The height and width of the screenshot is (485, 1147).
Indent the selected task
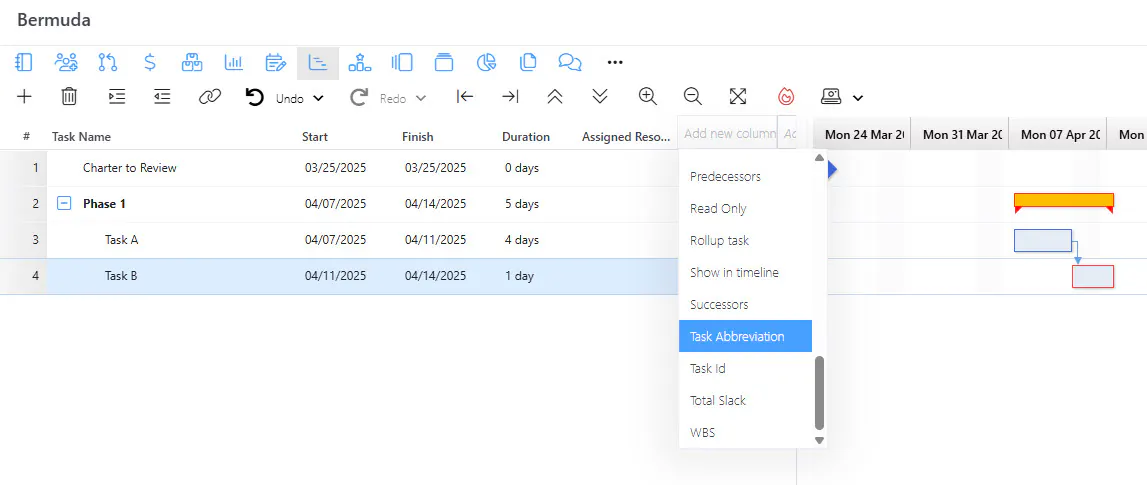(116, 97)
